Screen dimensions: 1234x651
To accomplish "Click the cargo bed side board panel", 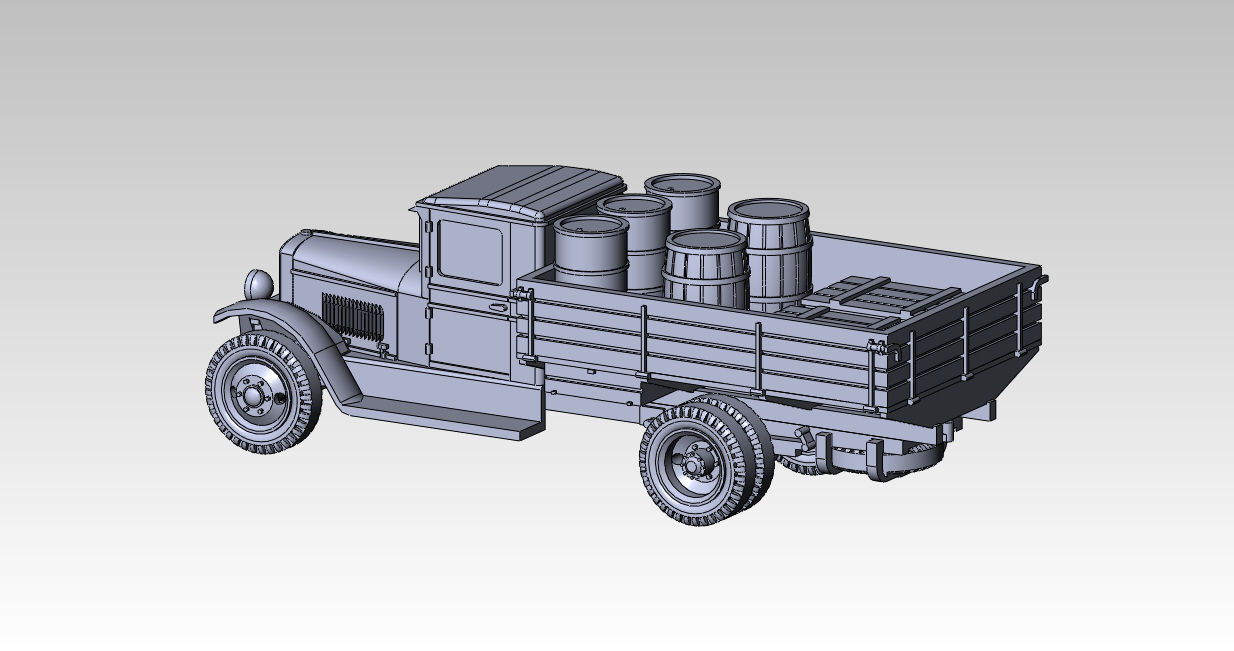I will pyautogui.click(x=700, y=346).
